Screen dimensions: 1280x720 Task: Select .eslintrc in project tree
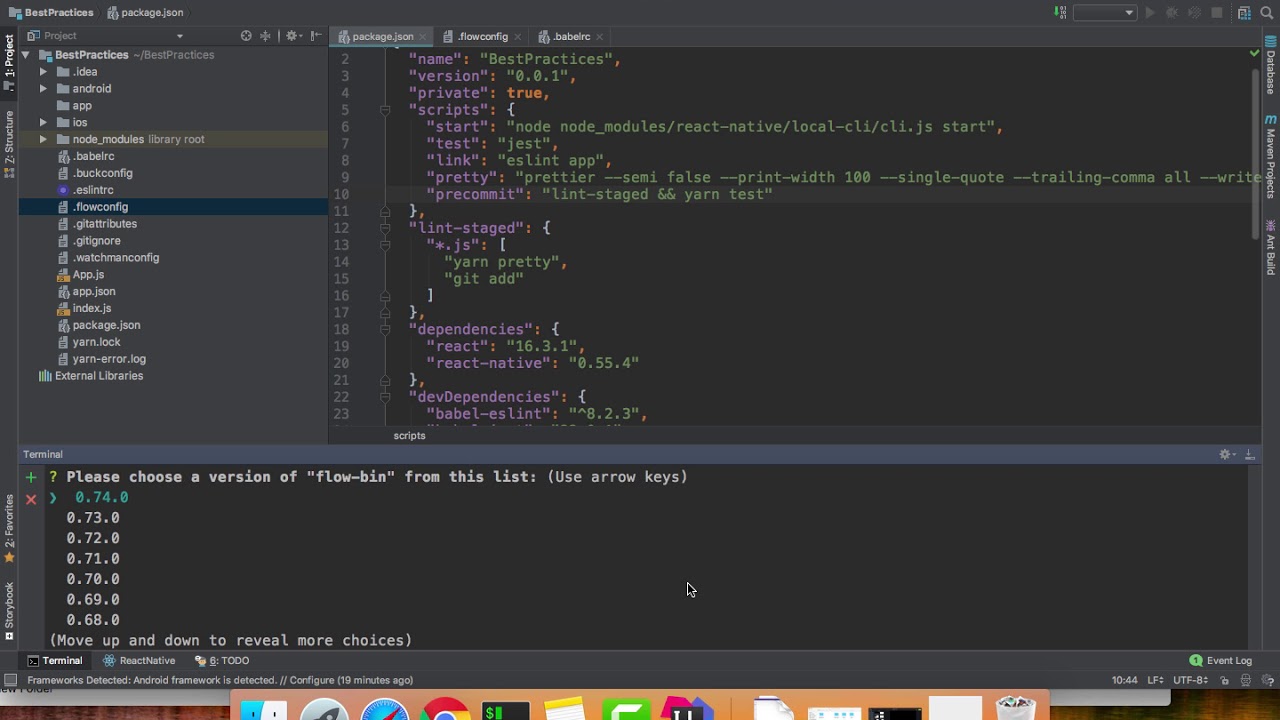tap(93, 190)
